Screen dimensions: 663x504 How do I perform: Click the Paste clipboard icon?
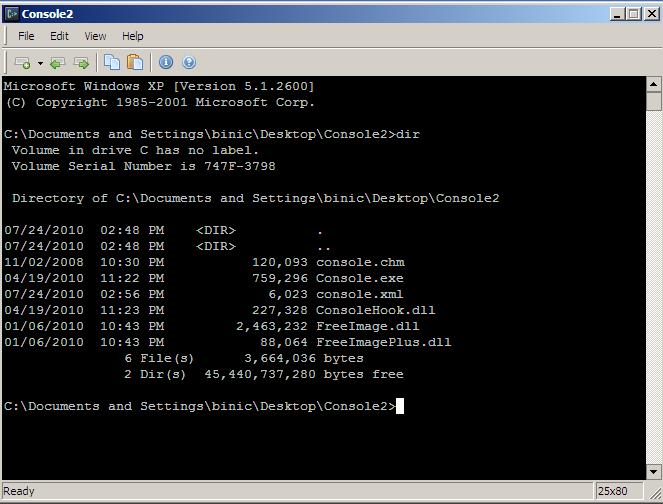click(135, 62)
